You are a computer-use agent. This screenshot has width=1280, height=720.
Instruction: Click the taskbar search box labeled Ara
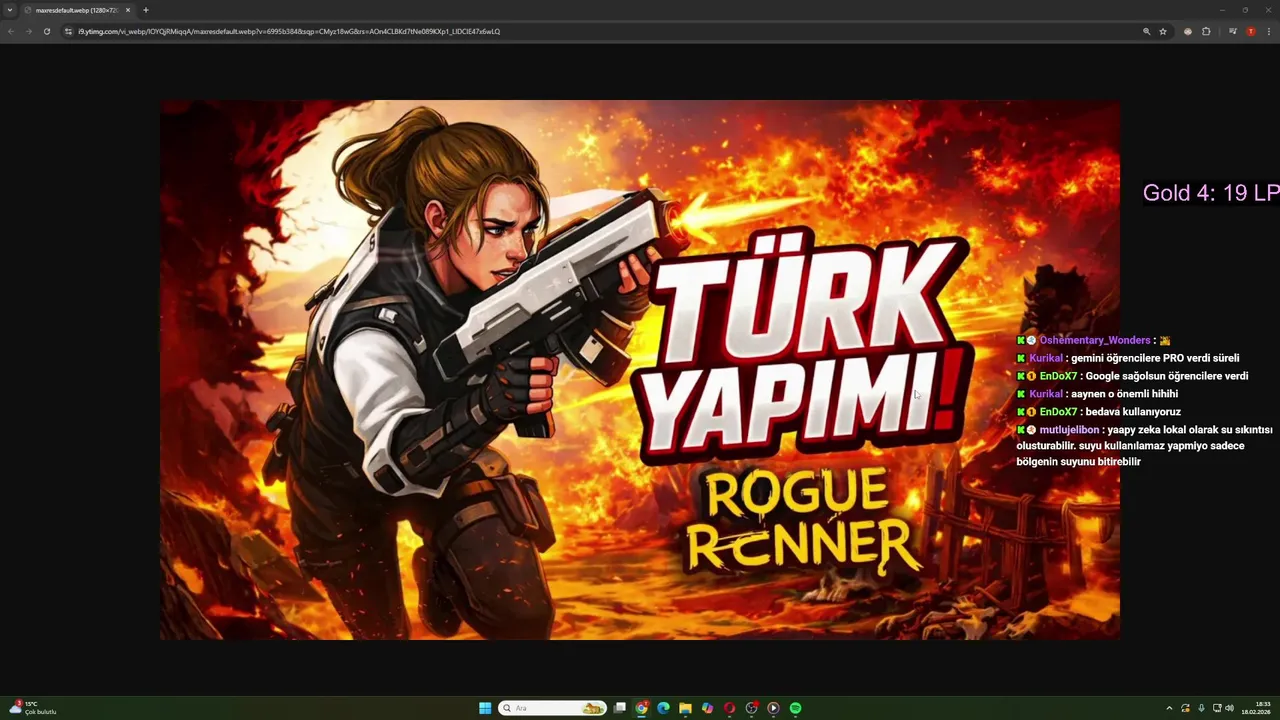click(x=553, y=708)
